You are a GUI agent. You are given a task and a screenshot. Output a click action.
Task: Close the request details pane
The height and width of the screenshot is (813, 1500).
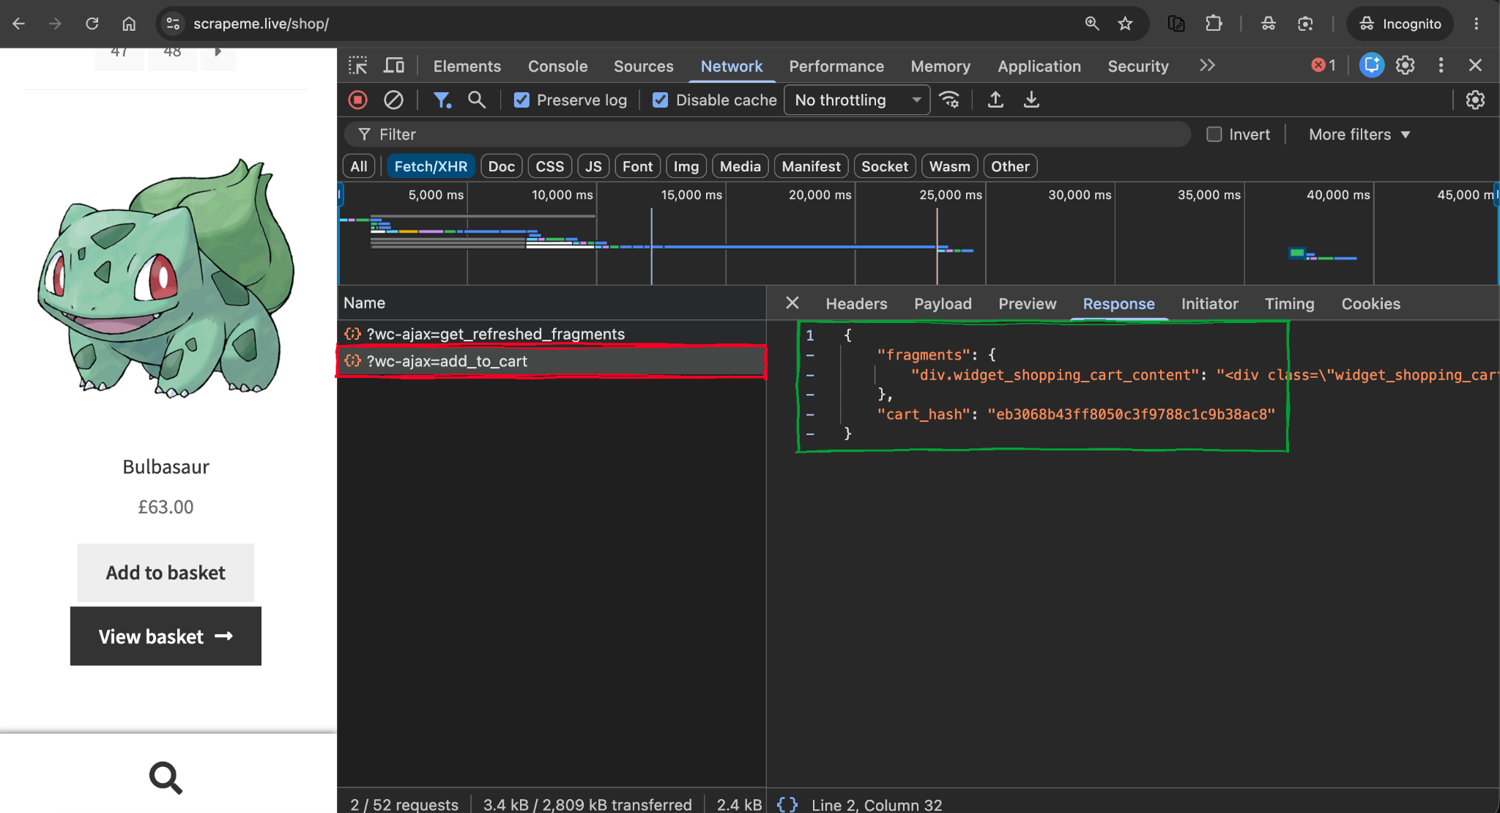792,303
